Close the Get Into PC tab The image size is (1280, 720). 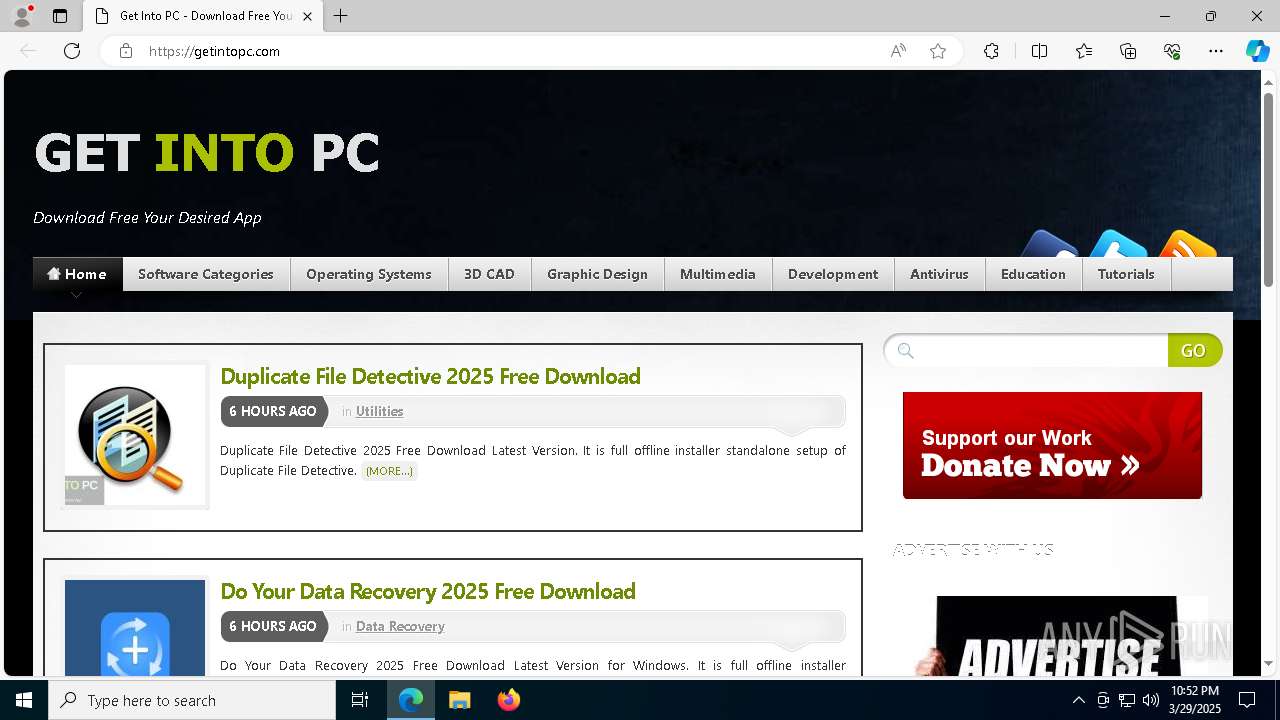(307, 16)
